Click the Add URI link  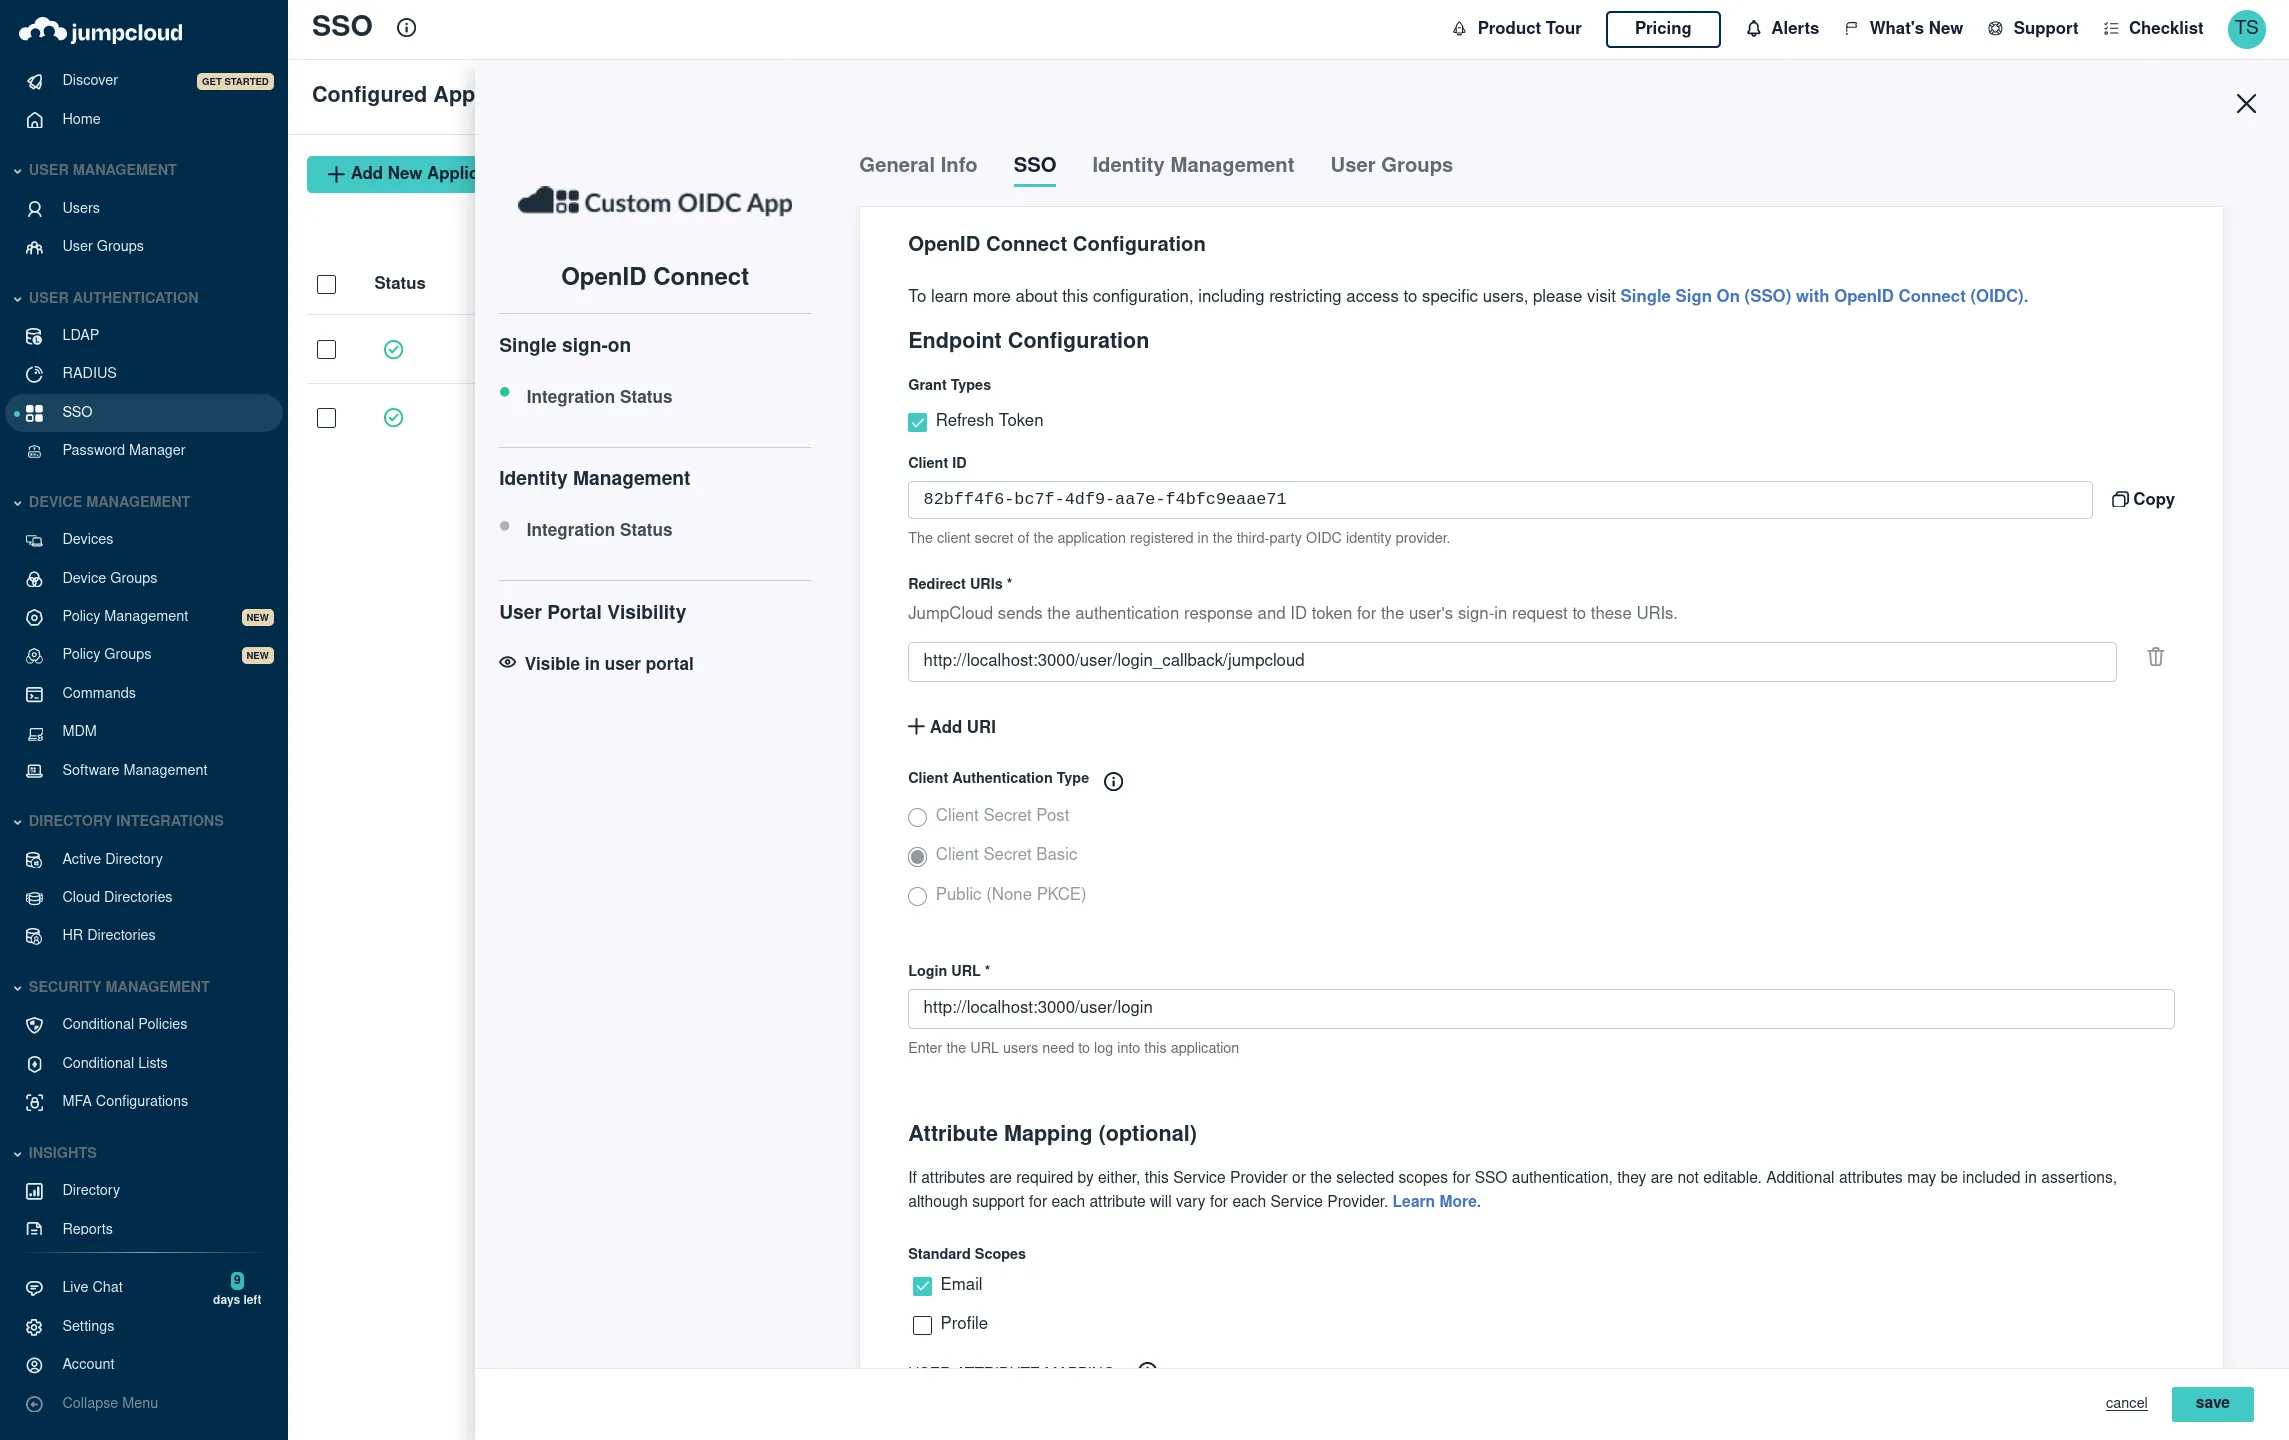(951, 727)
